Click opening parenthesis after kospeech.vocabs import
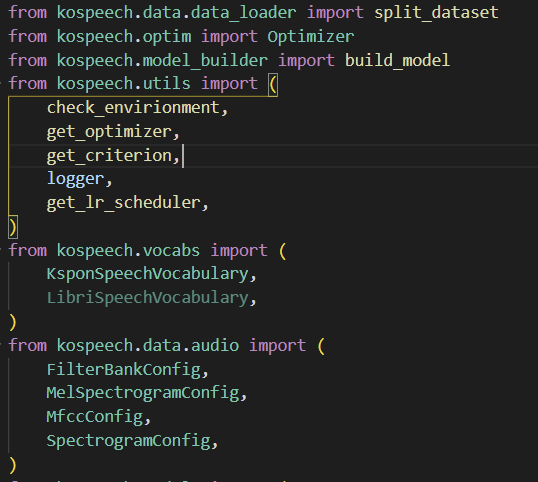This screenshot has width=538, height=482. coord(283,251)
